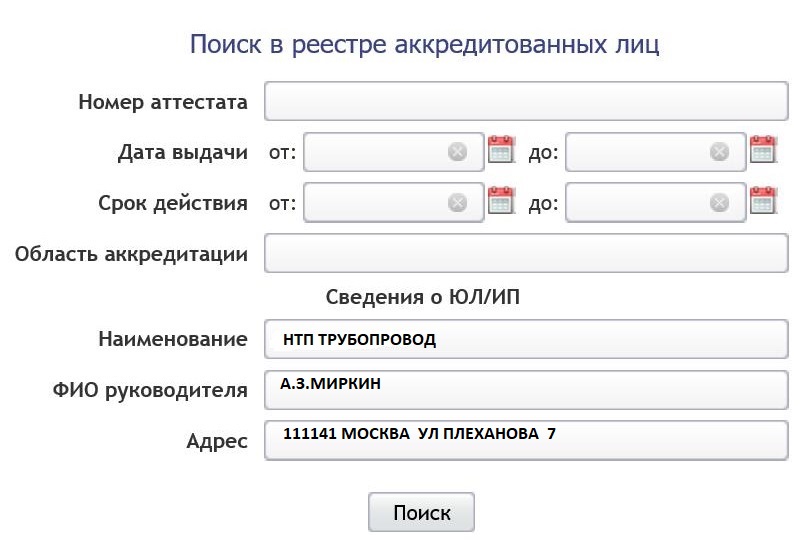Open calendar for issue date 'до'

pyautogui.click(x=763, y=149)
